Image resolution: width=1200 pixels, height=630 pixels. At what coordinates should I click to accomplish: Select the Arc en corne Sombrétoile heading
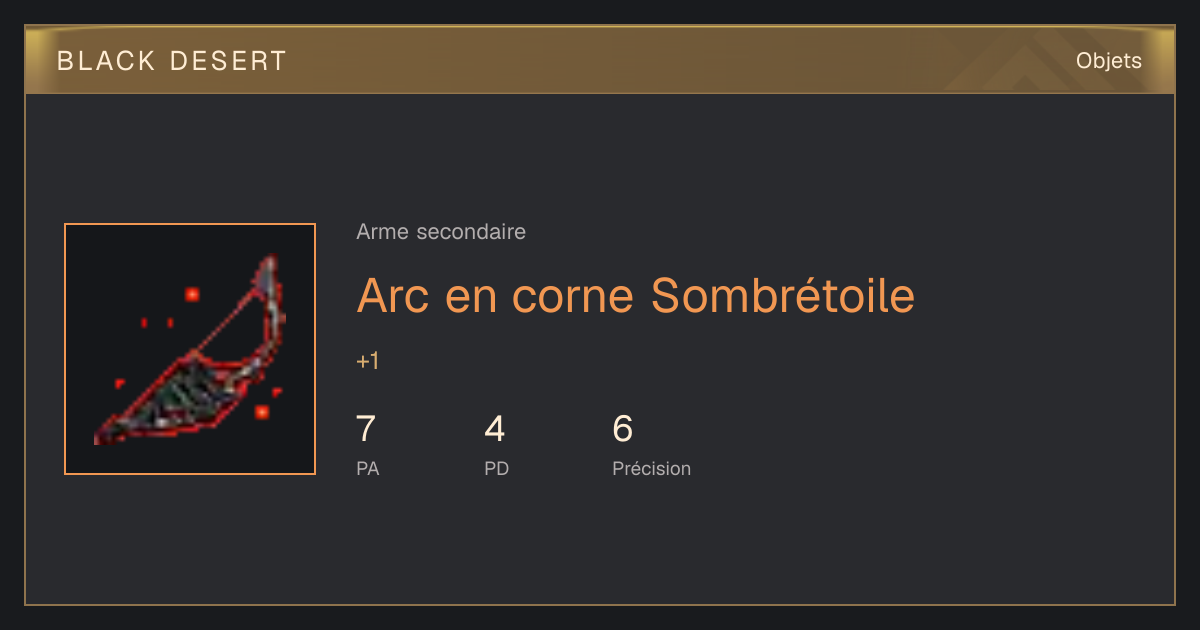click(635, 296)
